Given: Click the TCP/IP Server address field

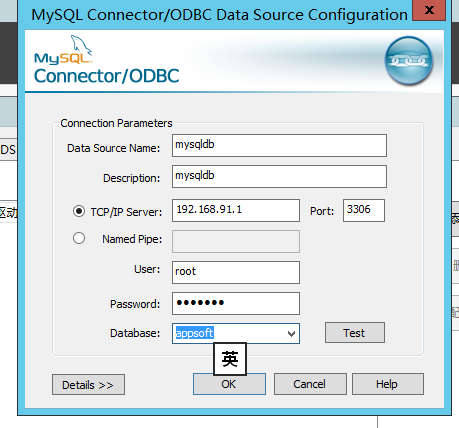Looking at the screenshot, I should [236, 210].
